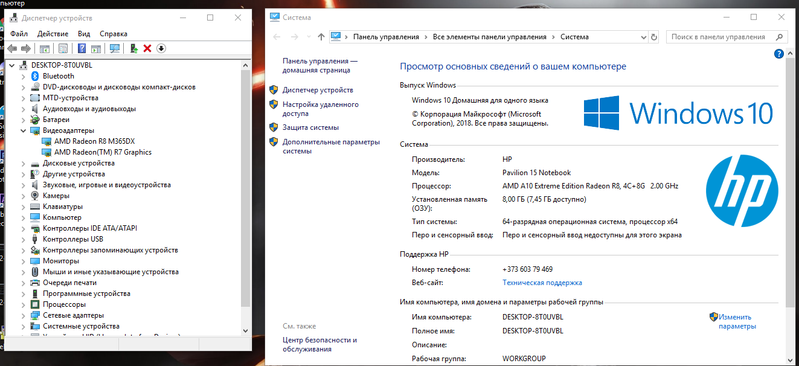The width and height of the screenshot is (799, 366).
Task: Open the address bar history dropdown
Action: point(643,37)
